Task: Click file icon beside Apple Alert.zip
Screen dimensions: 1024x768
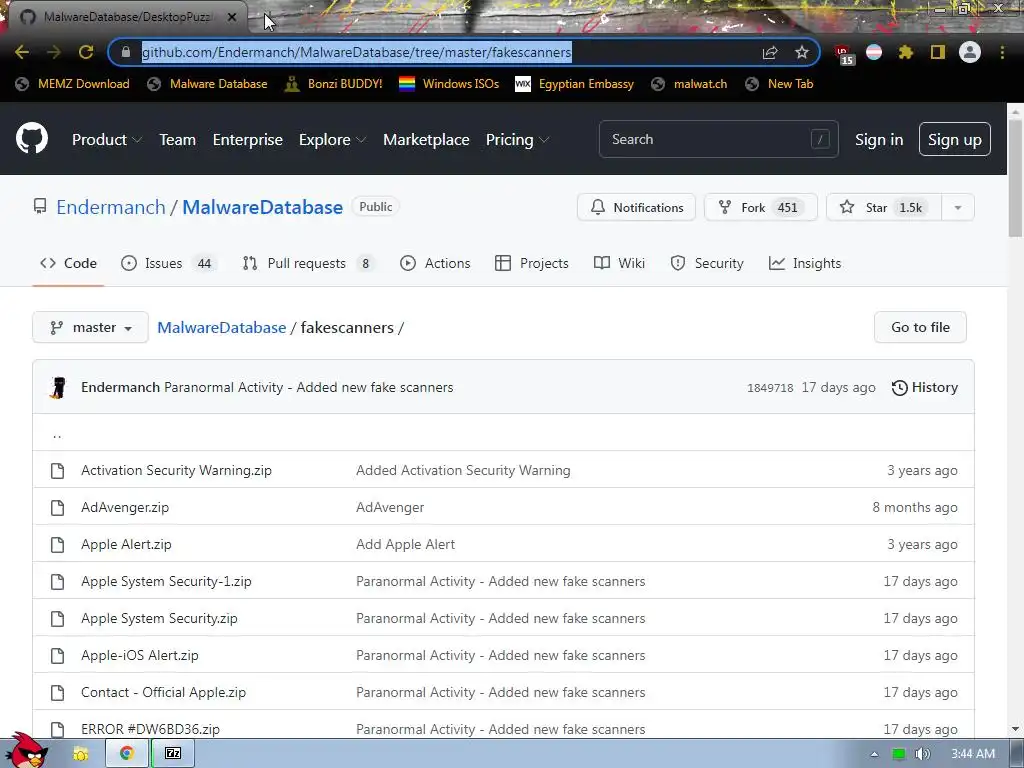Action: click(57, 545)
